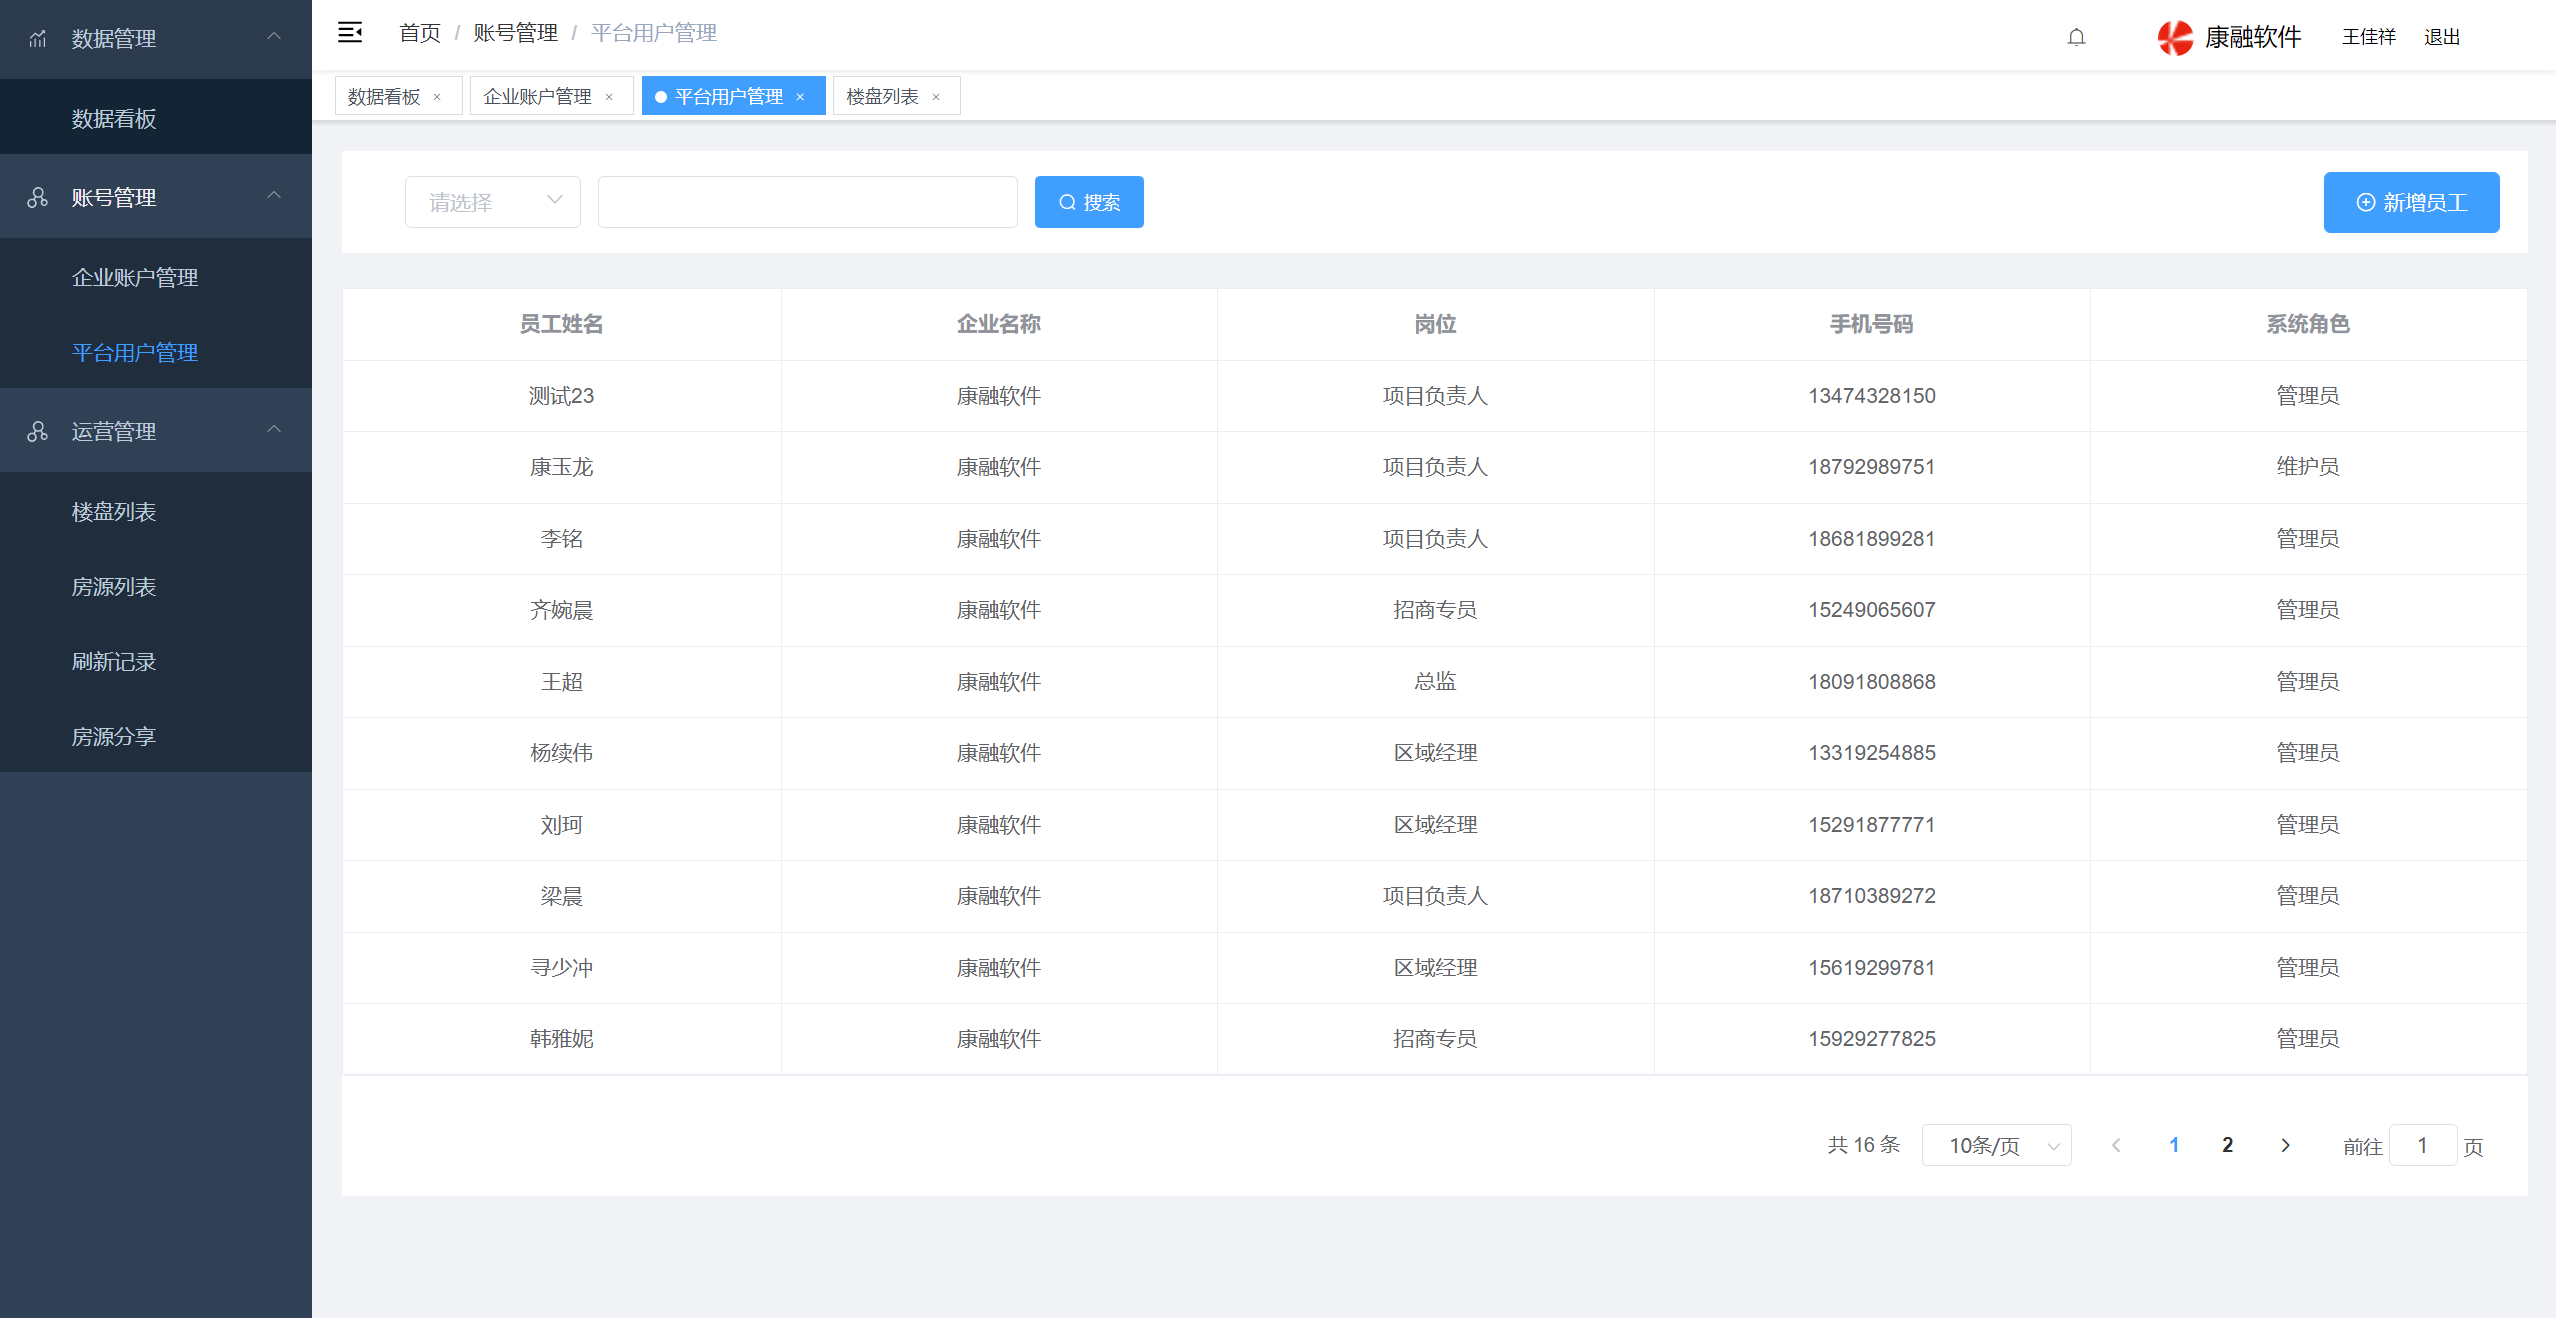Click the 共 16 条 total count
2556x1318 pixels.
[1863, 1145]
